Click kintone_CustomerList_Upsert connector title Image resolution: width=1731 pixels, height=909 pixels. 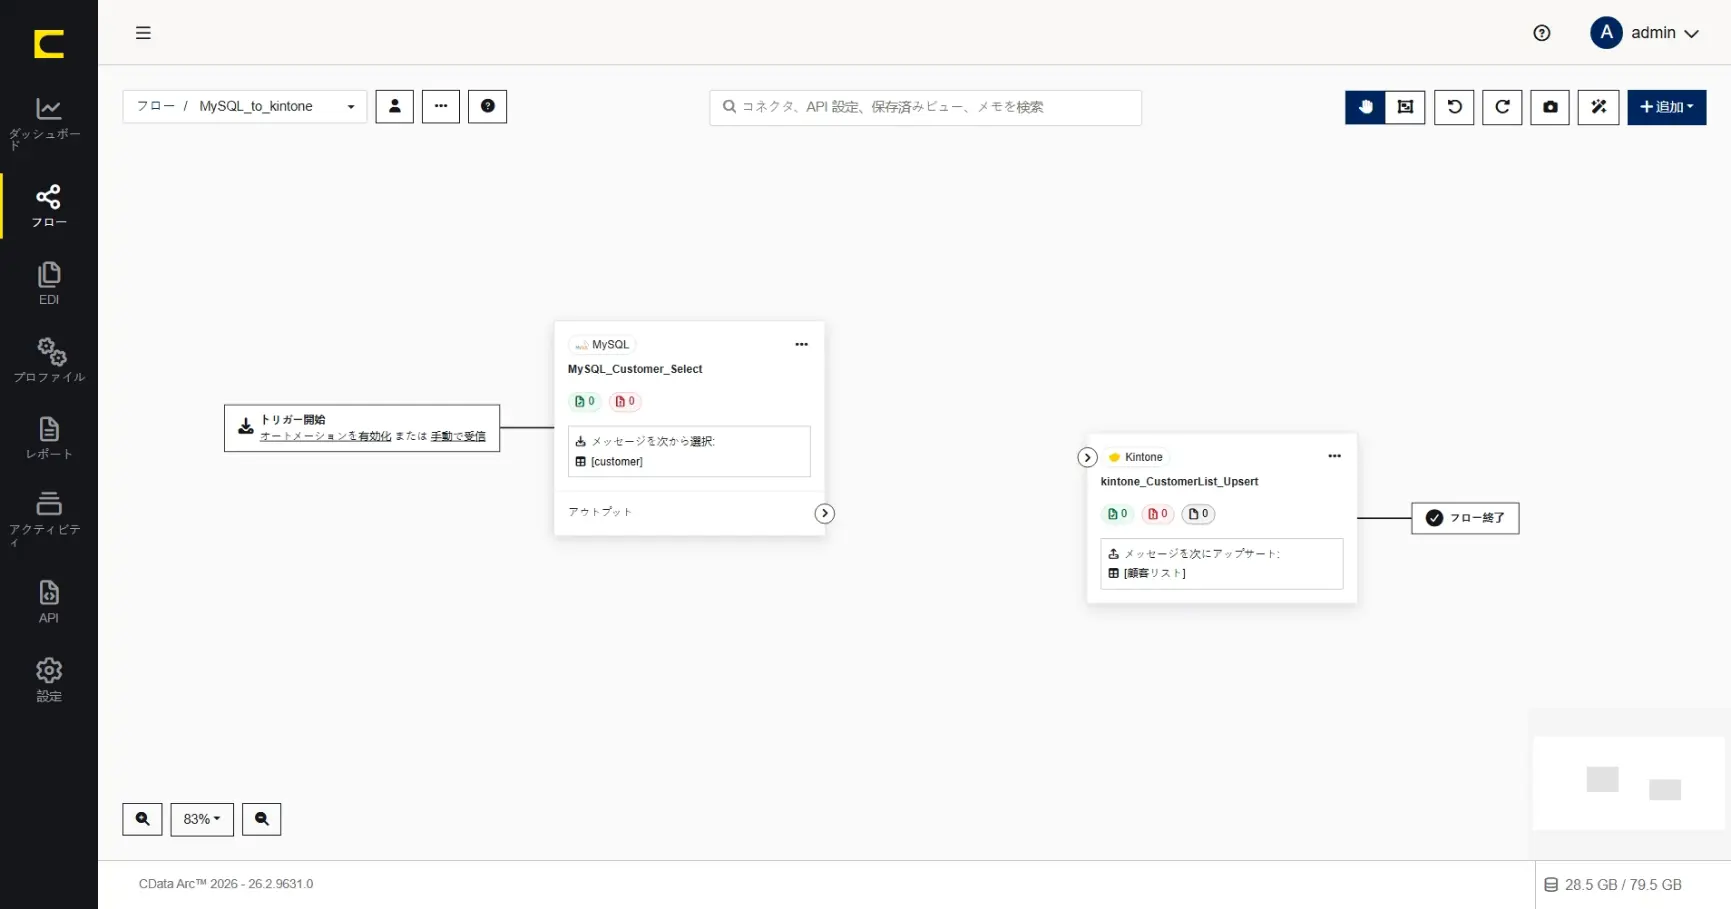click(1179, 482)
